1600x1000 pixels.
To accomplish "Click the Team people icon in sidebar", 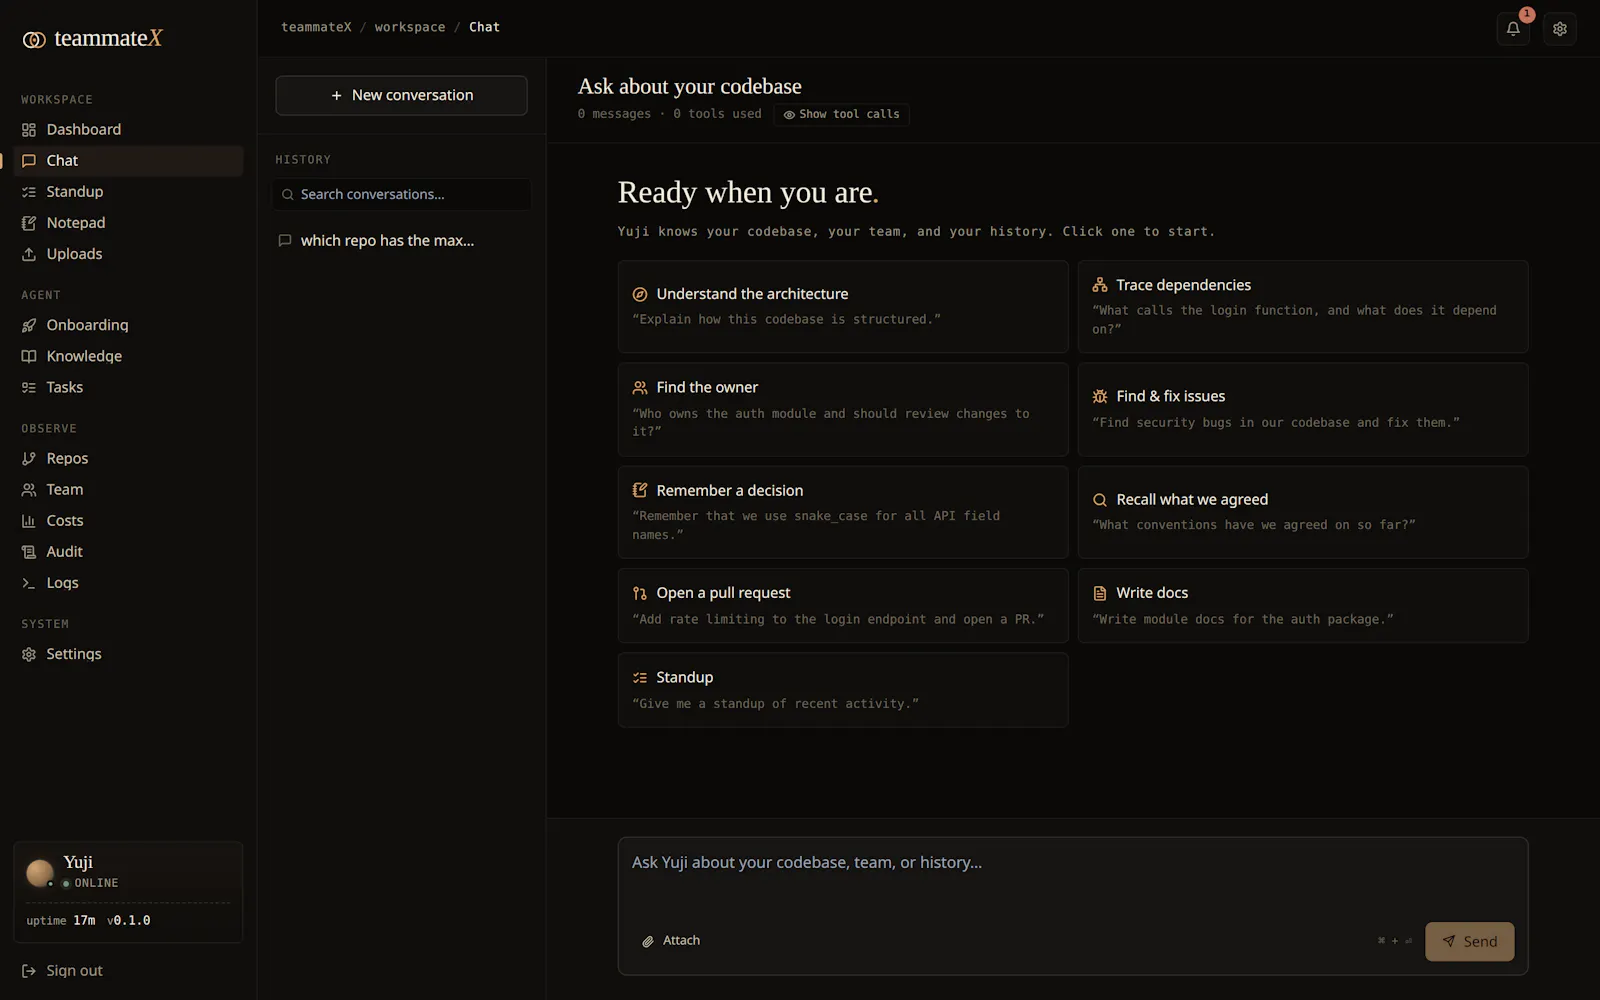I will [29, 489].
